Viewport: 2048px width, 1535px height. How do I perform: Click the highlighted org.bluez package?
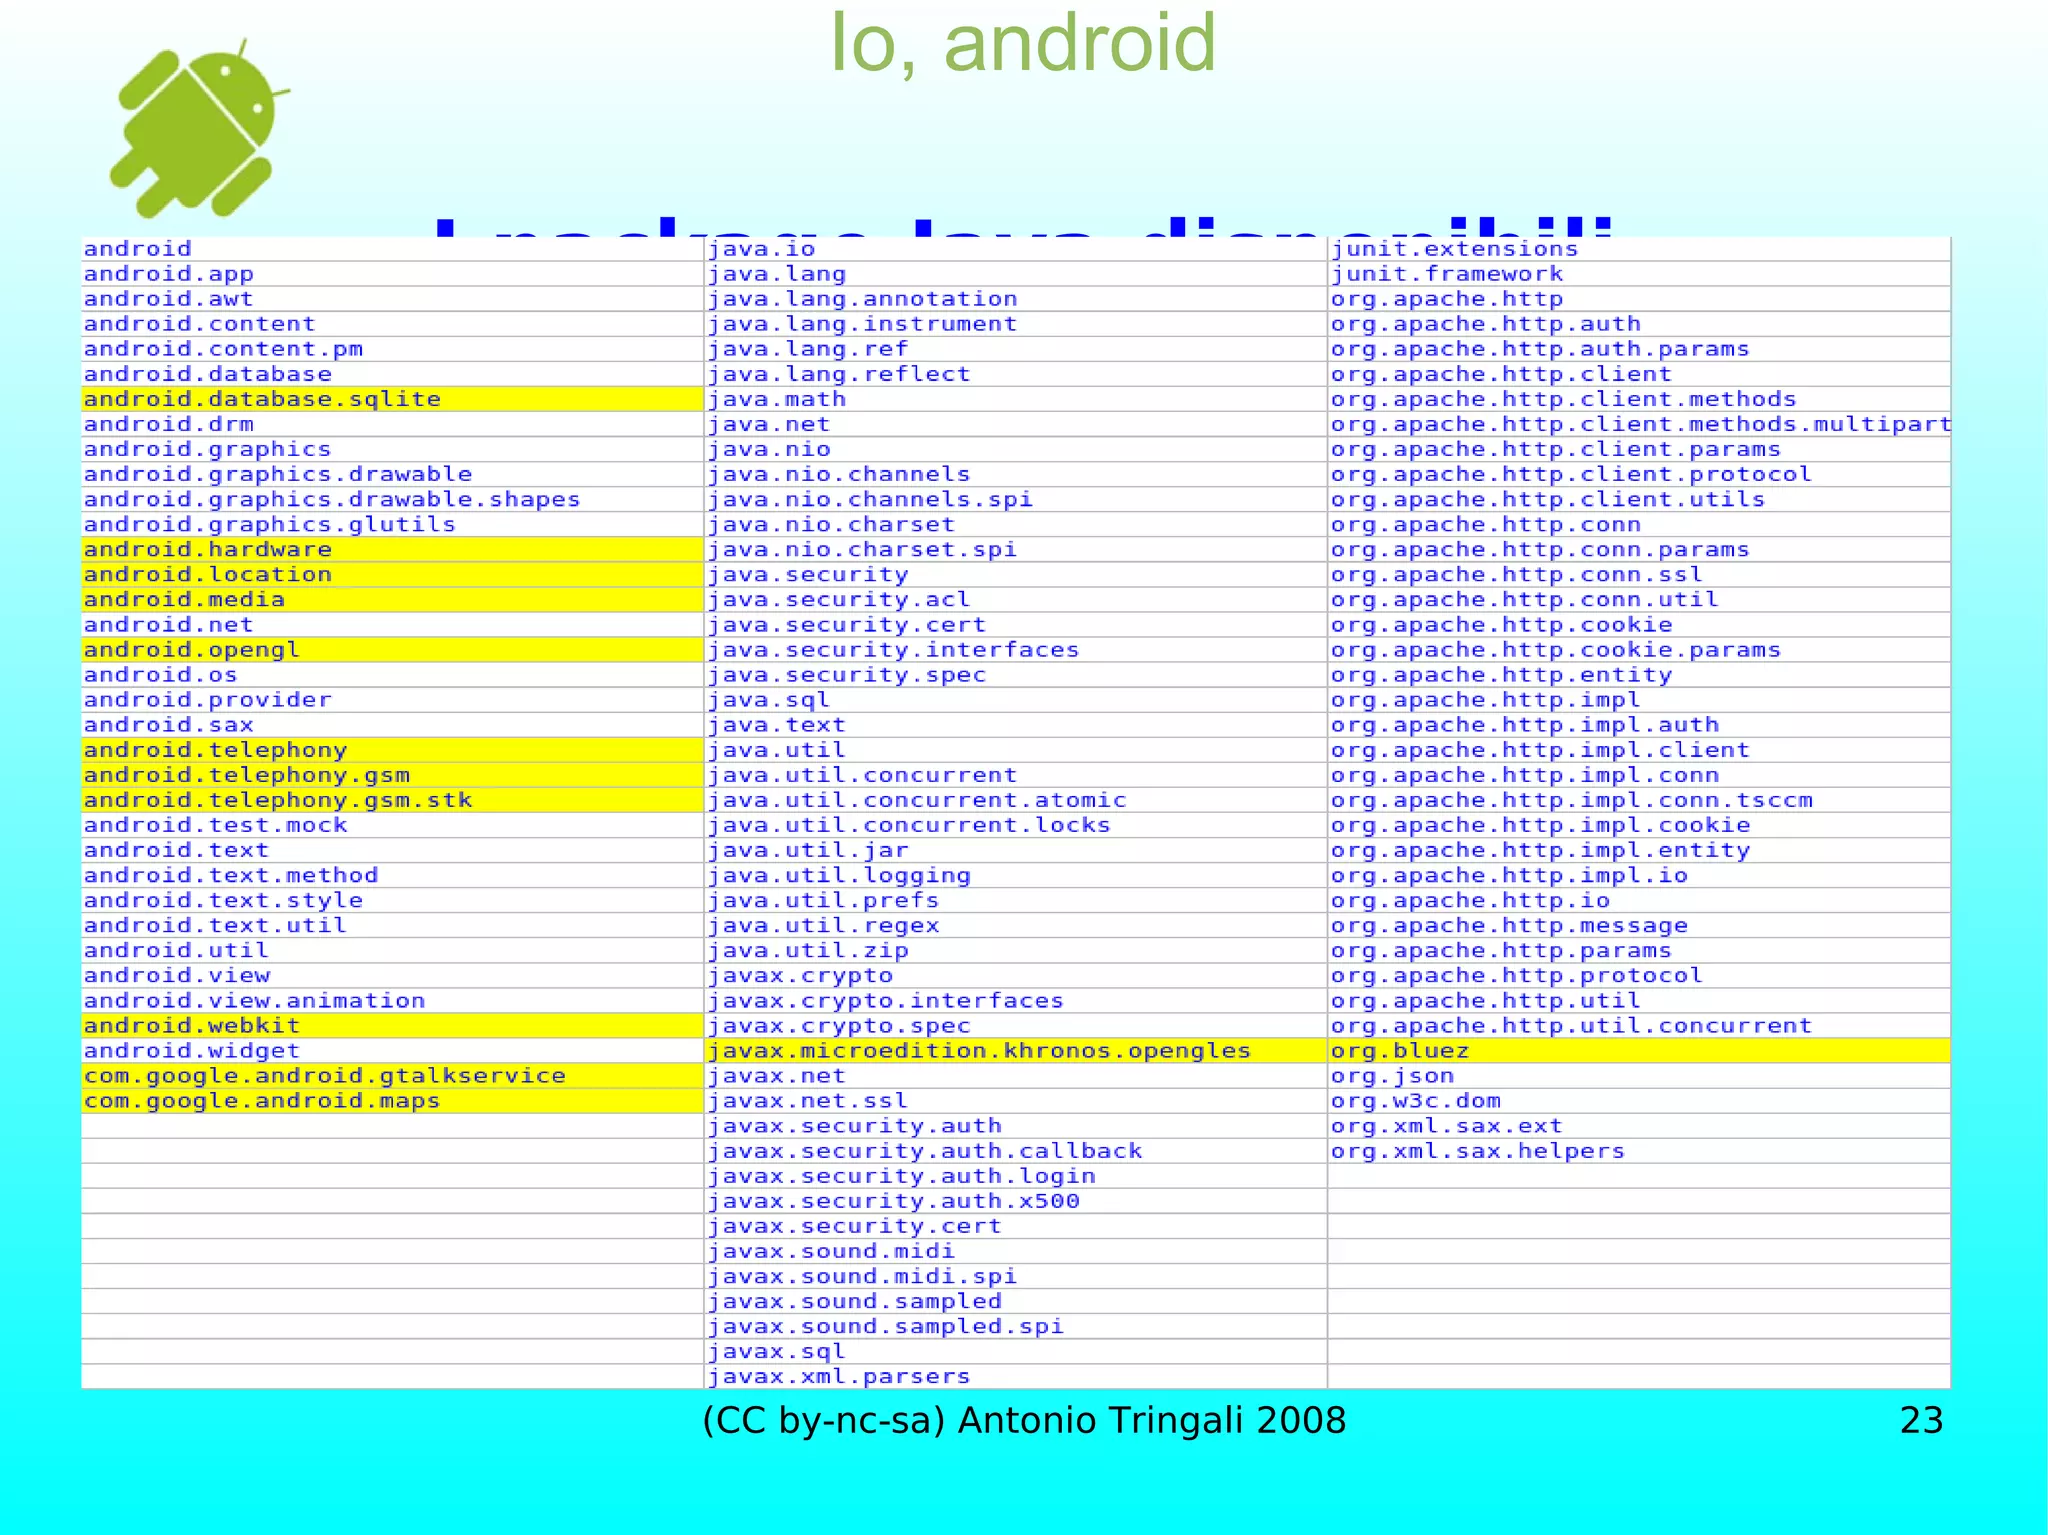click(x=1639, y=1051)
